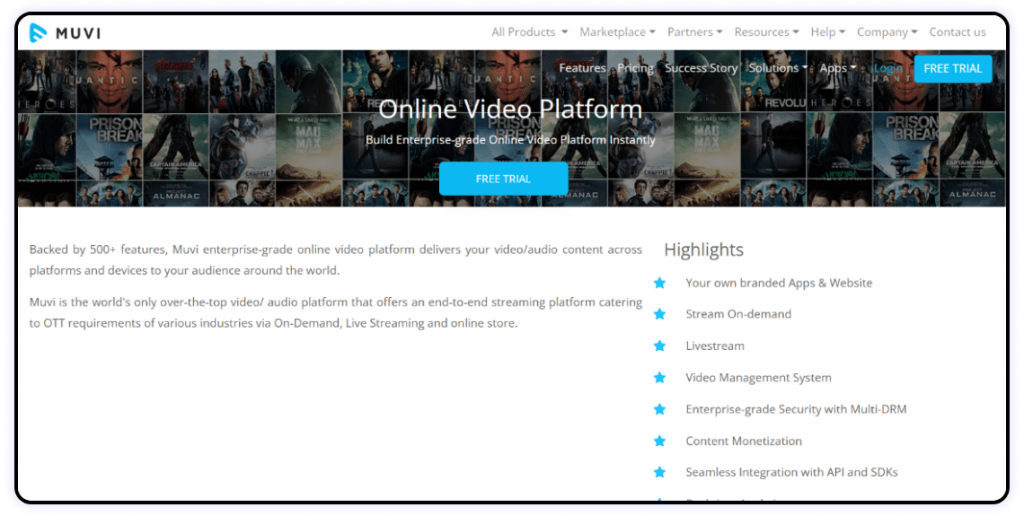This screenshot has width=1024, height=516.
Task: Select the 'Livestream' highlight text
Action: (x=714, y=346)
